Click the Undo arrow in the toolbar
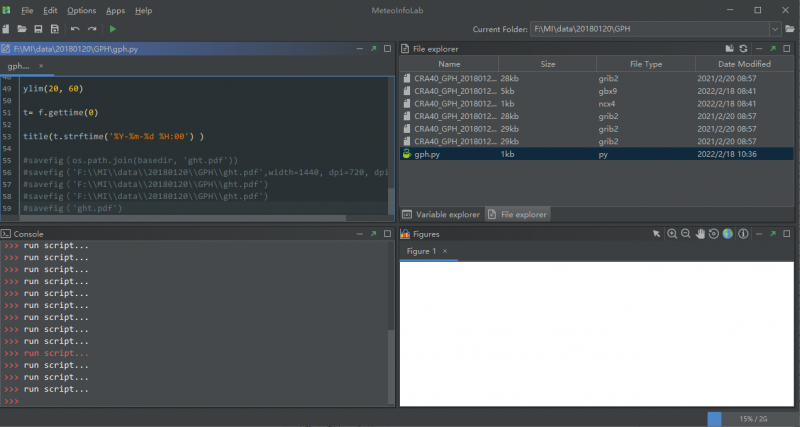The height and width of the screenshot is (427, 800). point(75,29)
